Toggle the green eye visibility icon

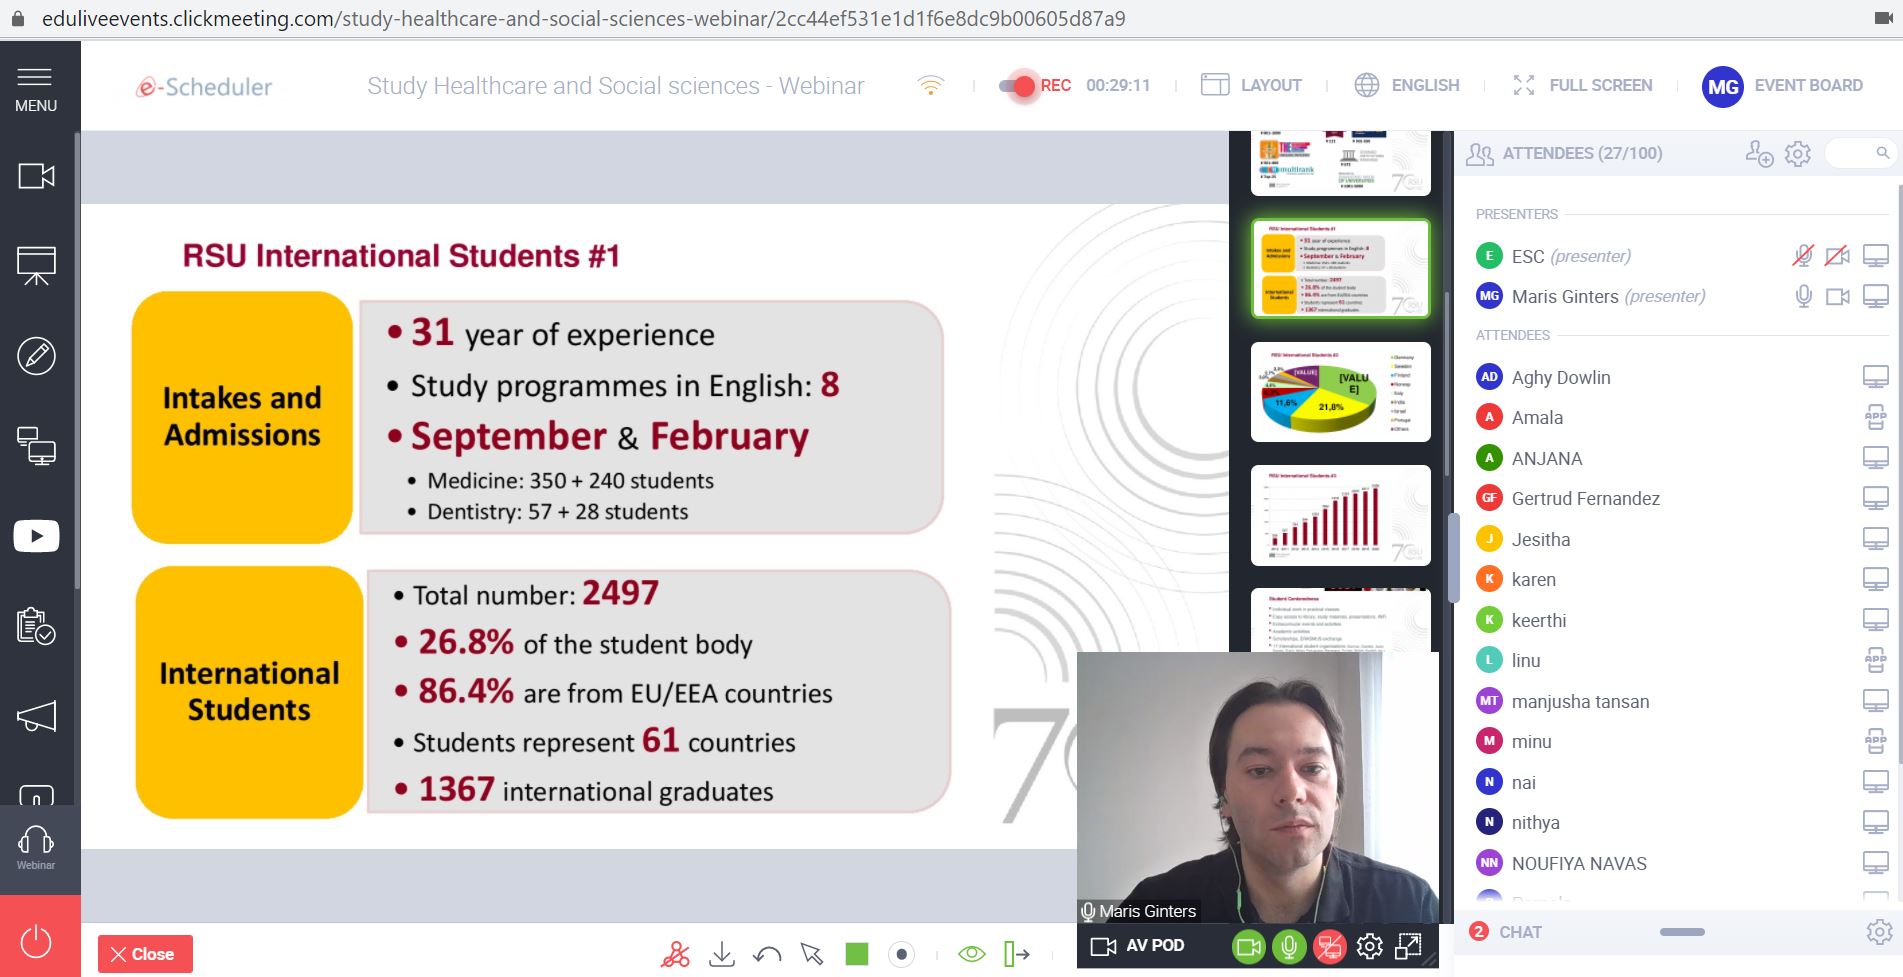pyautogui.click(x=971, y=954)
